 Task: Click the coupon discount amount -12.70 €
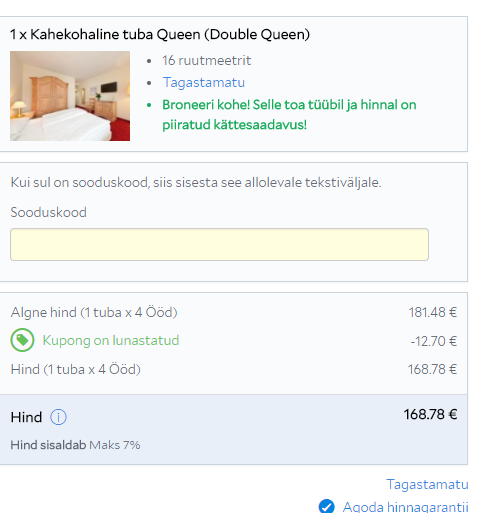[434, 341]
